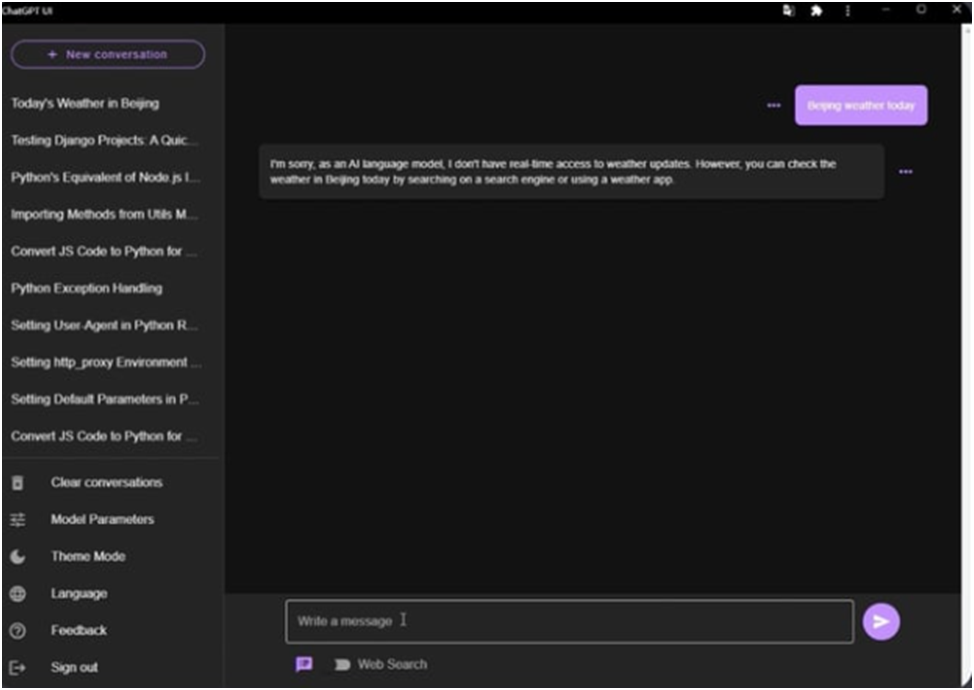Toggle the Web Search switch
The width and height of the screenshot is (974, 690).
tap(342, 664)
